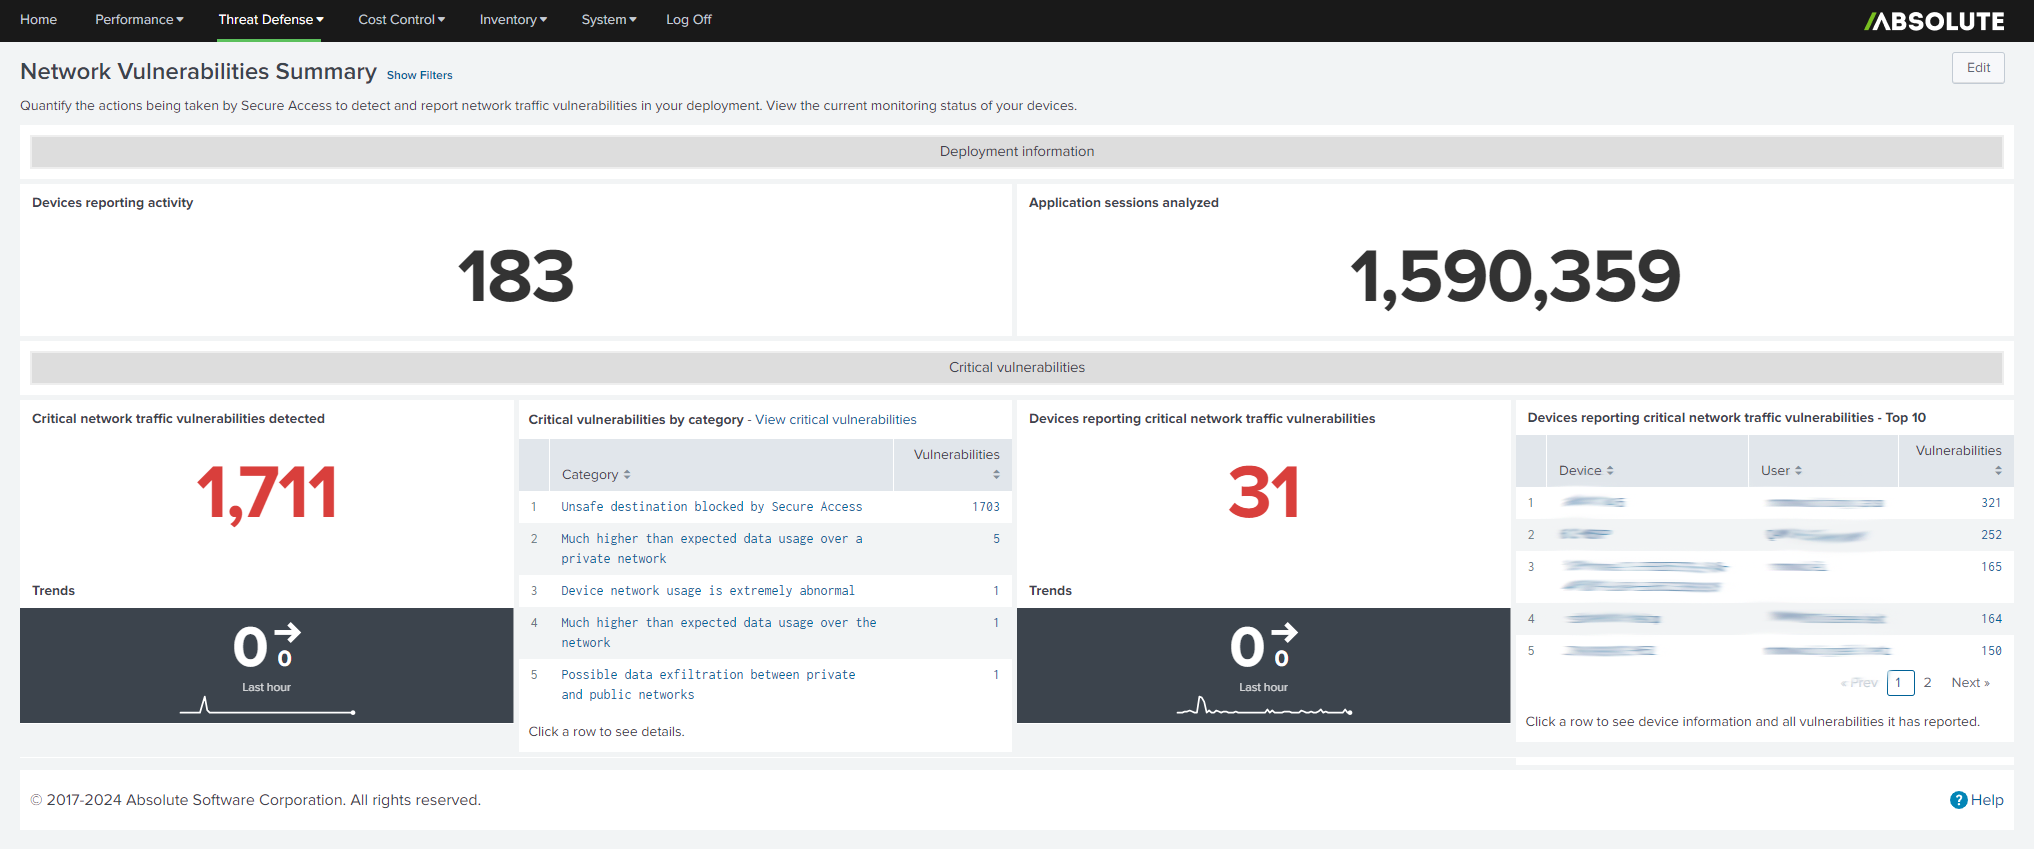Viewport: 2034px width, 849px height.
Task: Select Unsafe destination blocked row
Action: 711,507
